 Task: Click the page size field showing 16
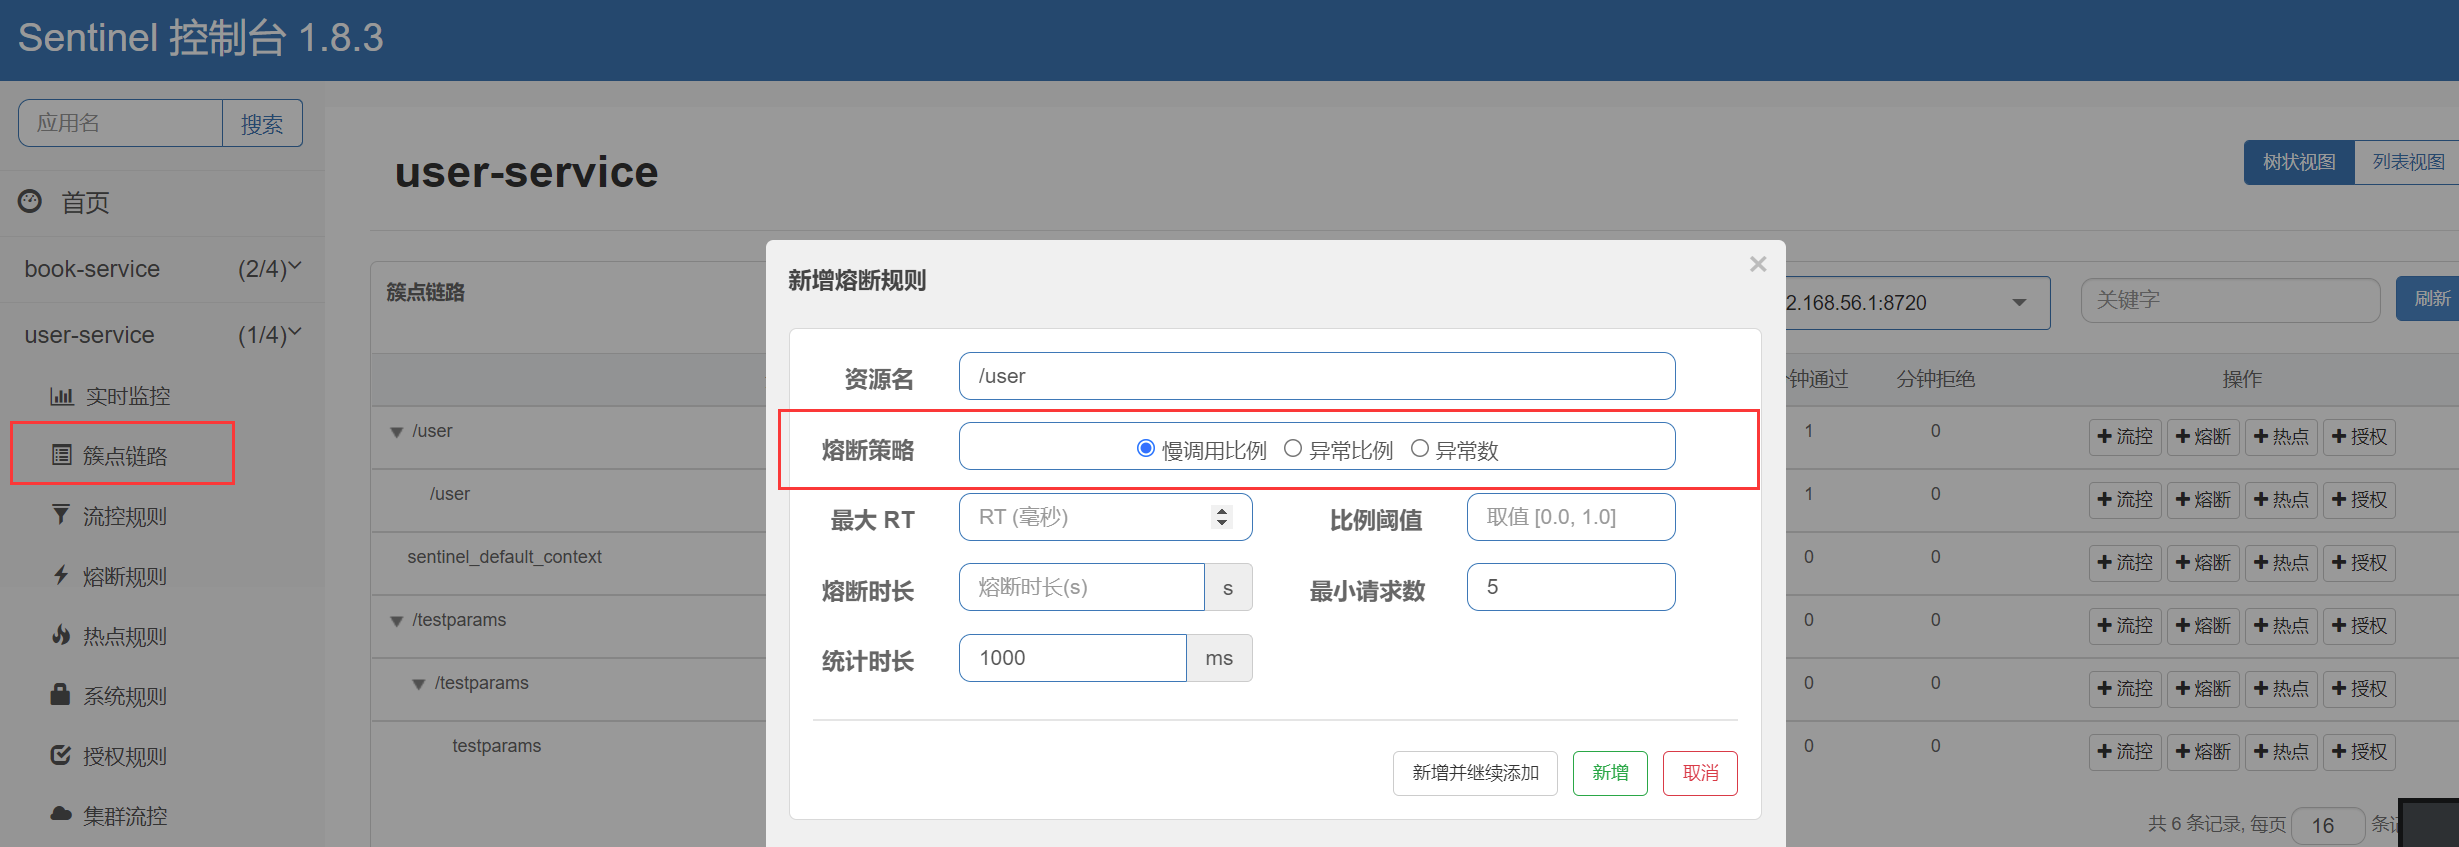2328,826
